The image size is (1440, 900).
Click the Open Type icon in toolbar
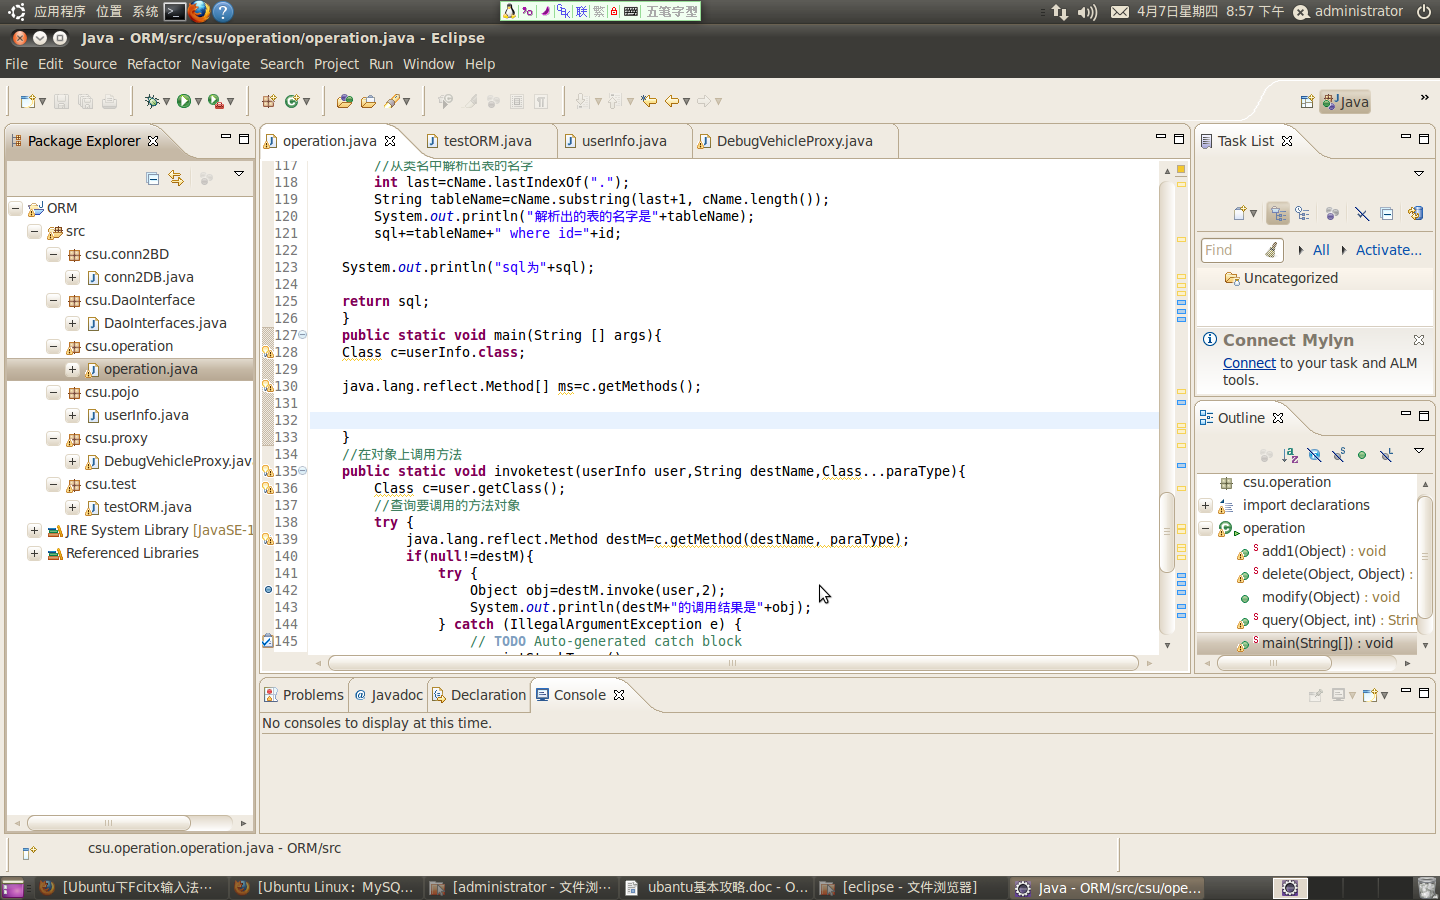[345, 101]
